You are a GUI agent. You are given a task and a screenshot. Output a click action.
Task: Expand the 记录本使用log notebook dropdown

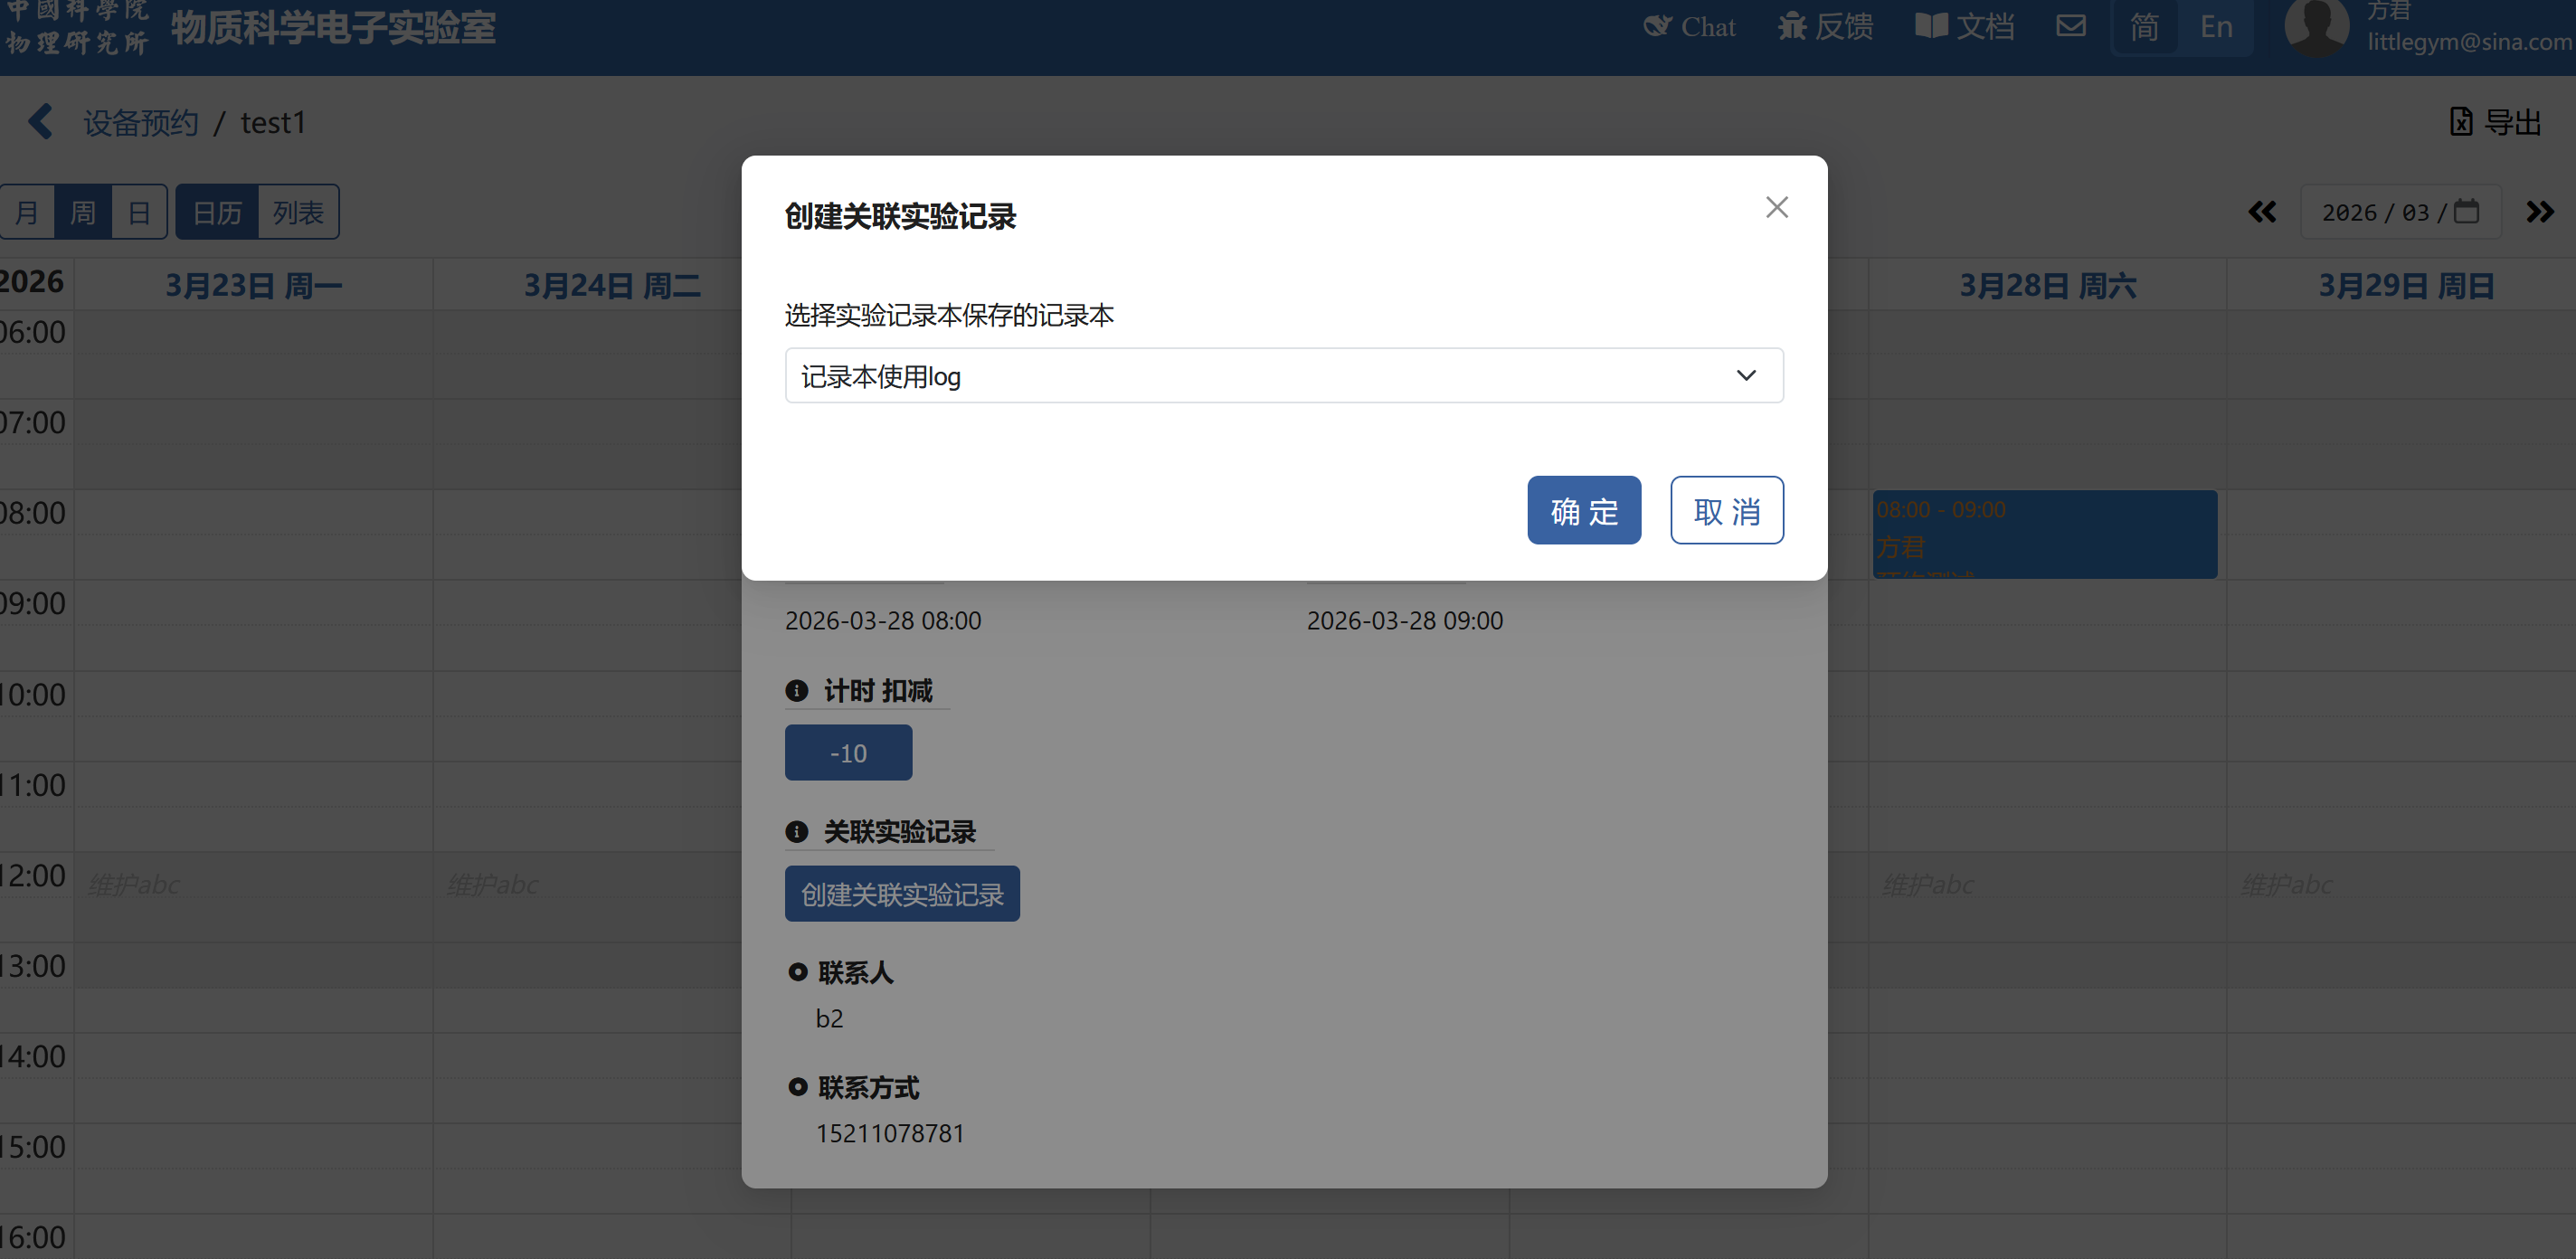point(1284,376)
